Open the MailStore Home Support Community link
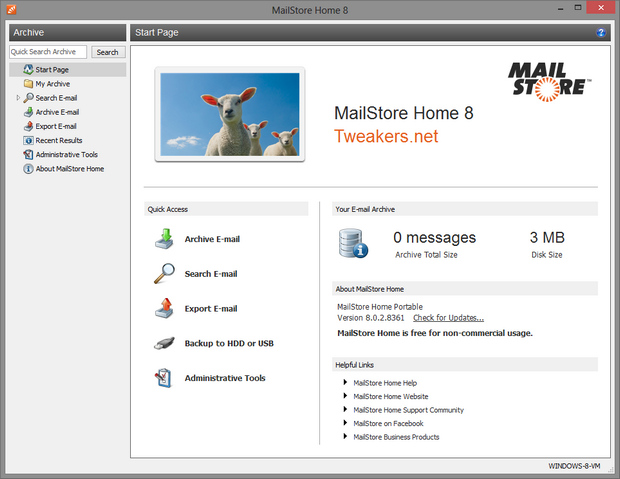 408,410
